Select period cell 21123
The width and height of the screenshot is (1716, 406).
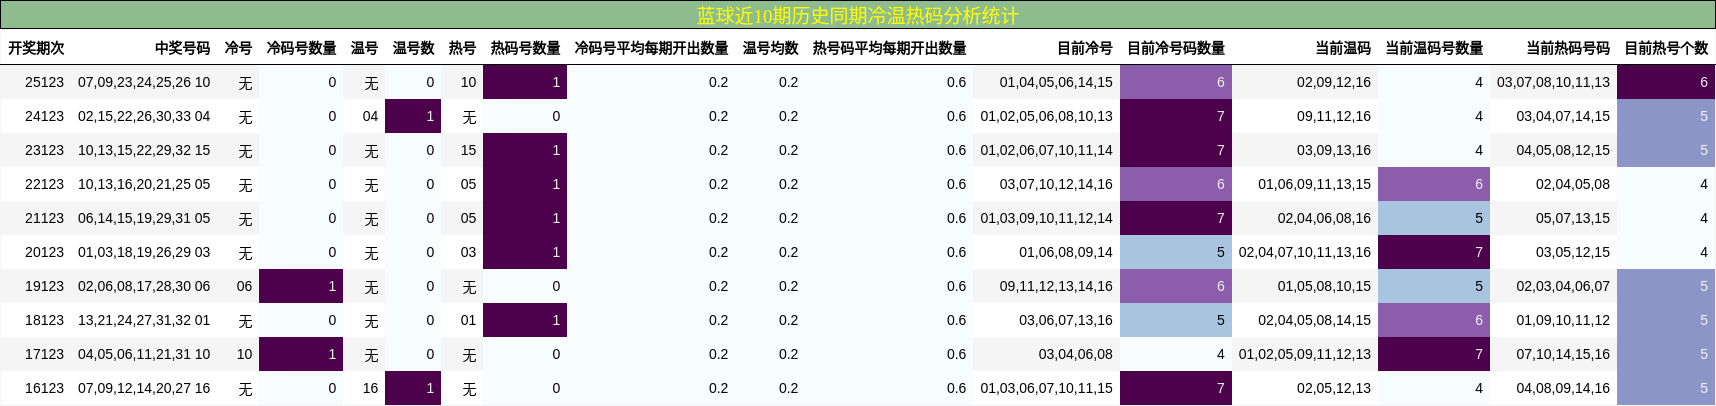[x=44, y=218]
